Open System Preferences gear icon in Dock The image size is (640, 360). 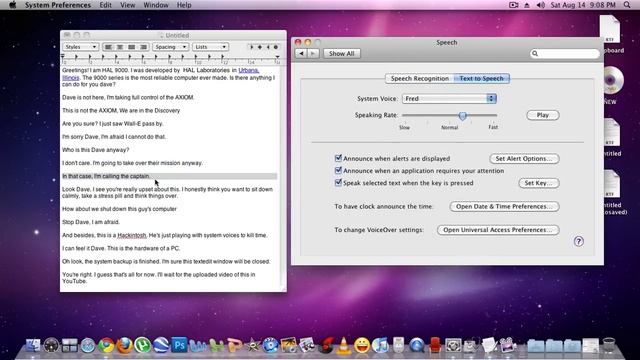coord(453,345)
